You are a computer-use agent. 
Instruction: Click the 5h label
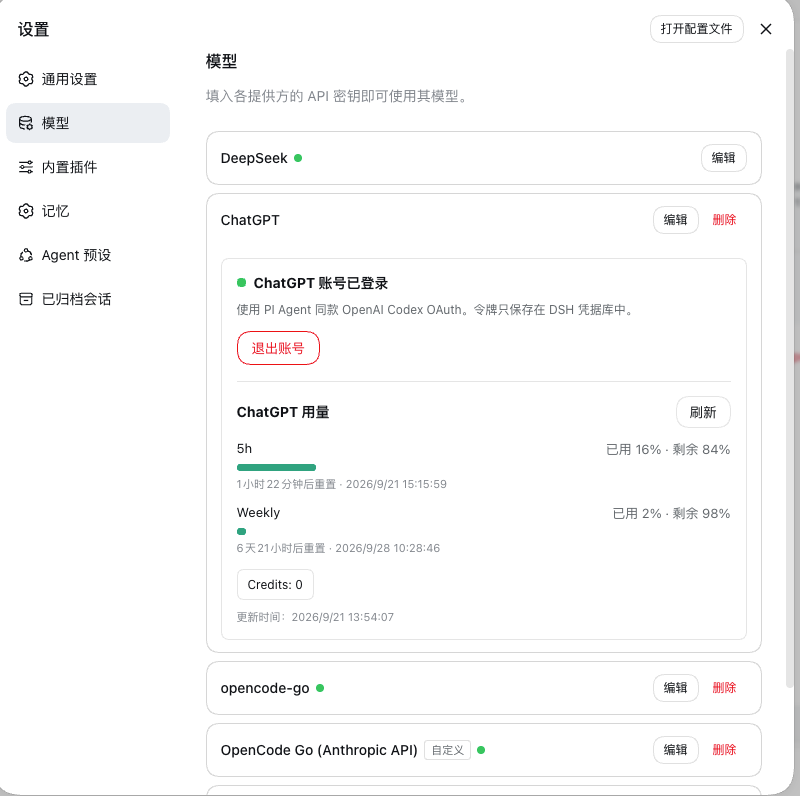(x=244, y=449)
